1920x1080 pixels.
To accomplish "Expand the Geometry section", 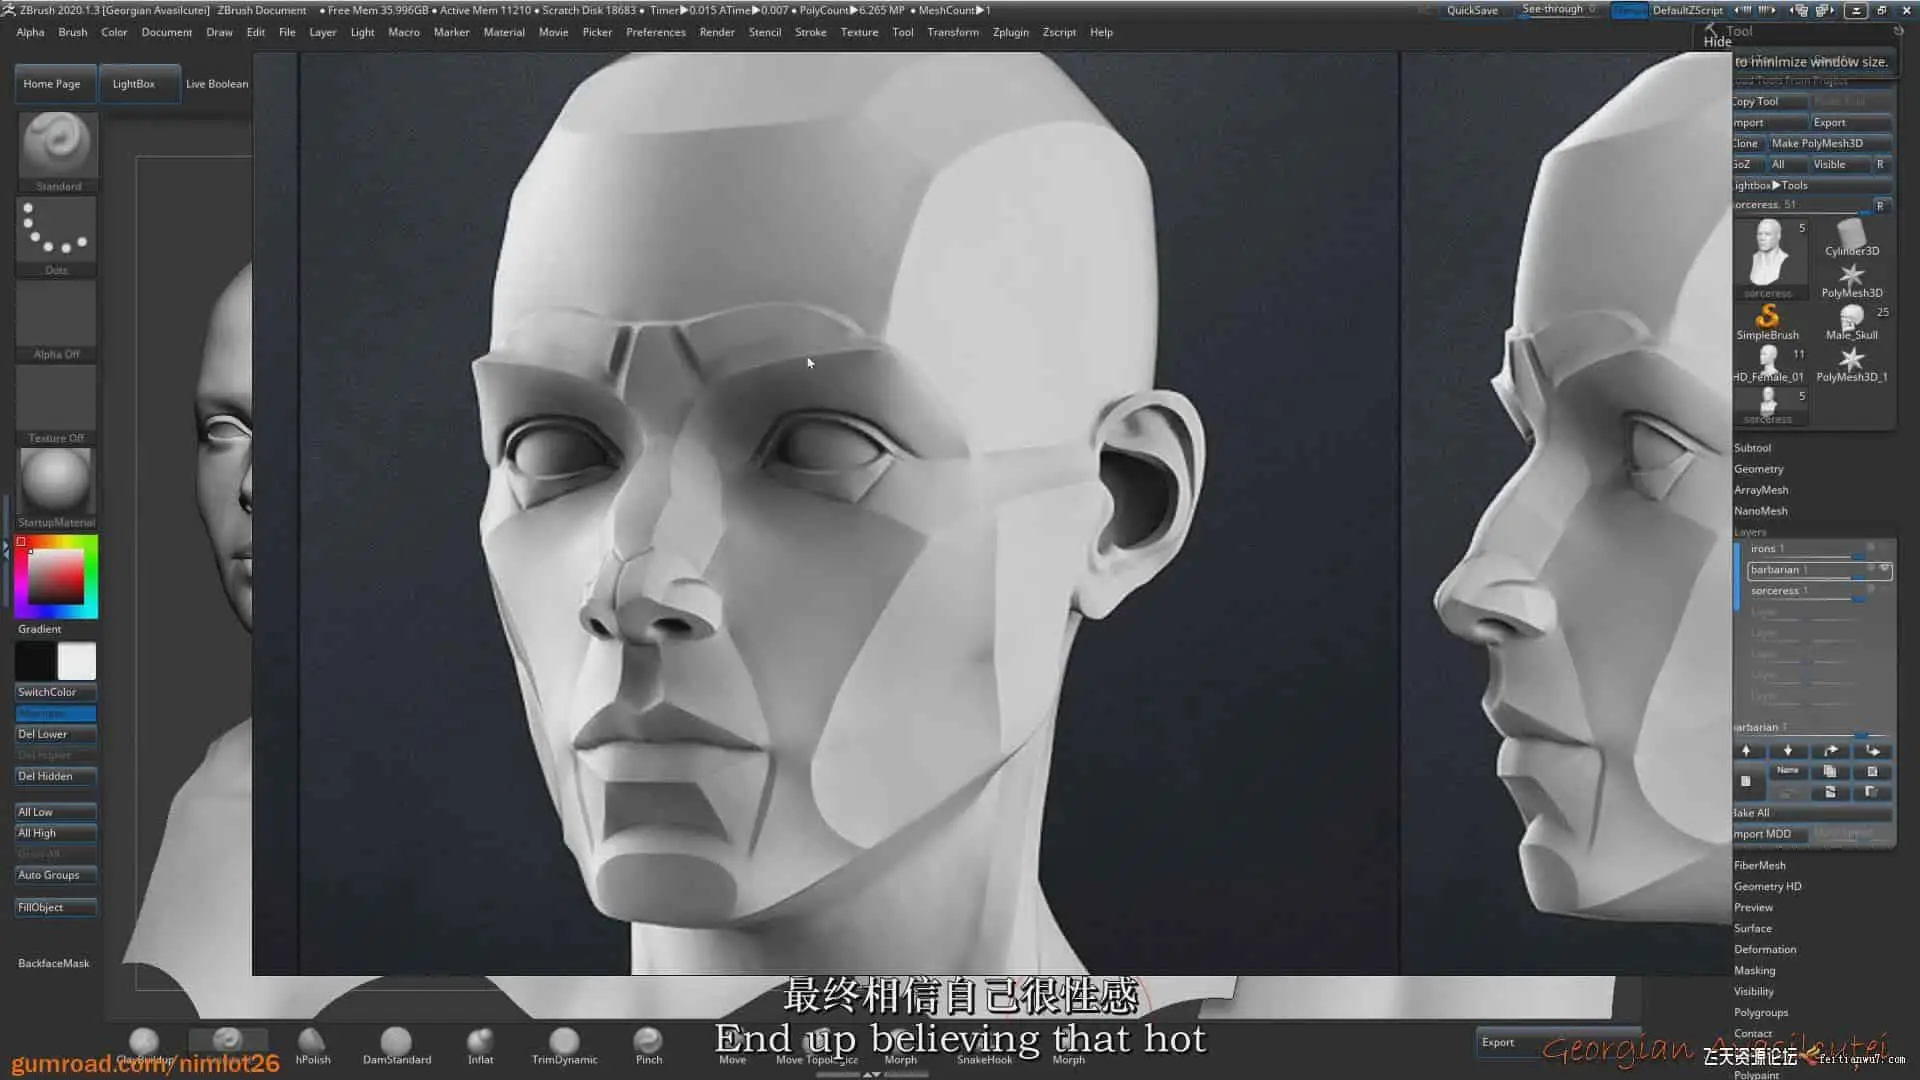I will pyautogui.click(x=1758, y=469).
